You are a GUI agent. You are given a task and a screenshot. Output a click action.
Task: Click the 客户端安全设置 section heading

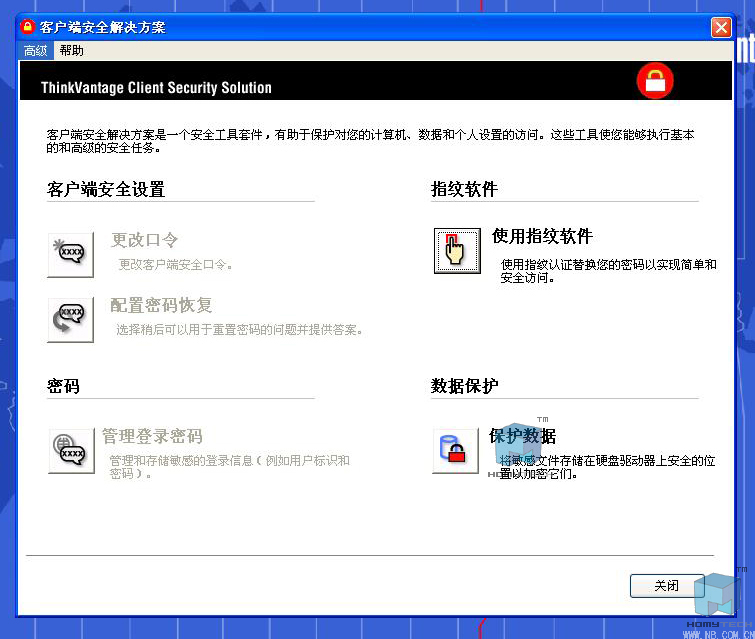coord(106,189)
